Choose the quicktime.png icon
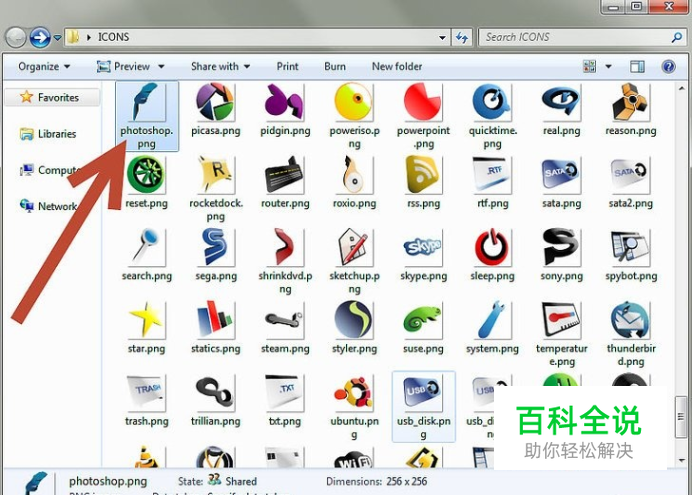Viewport: 692px width, 495px height. (x=492, y=102)
